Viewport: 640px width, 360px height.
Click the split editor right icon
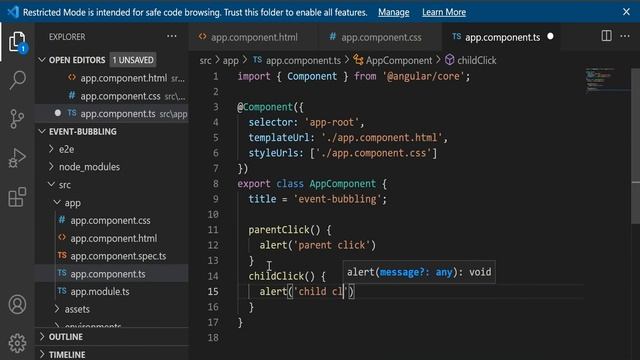click(x=607, y=36)
